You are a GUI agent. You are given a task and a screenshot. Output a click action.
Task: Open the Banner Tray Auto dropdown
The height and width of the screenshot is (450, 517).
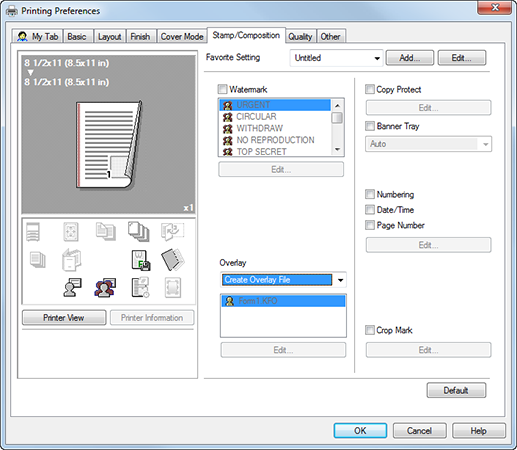428,144
